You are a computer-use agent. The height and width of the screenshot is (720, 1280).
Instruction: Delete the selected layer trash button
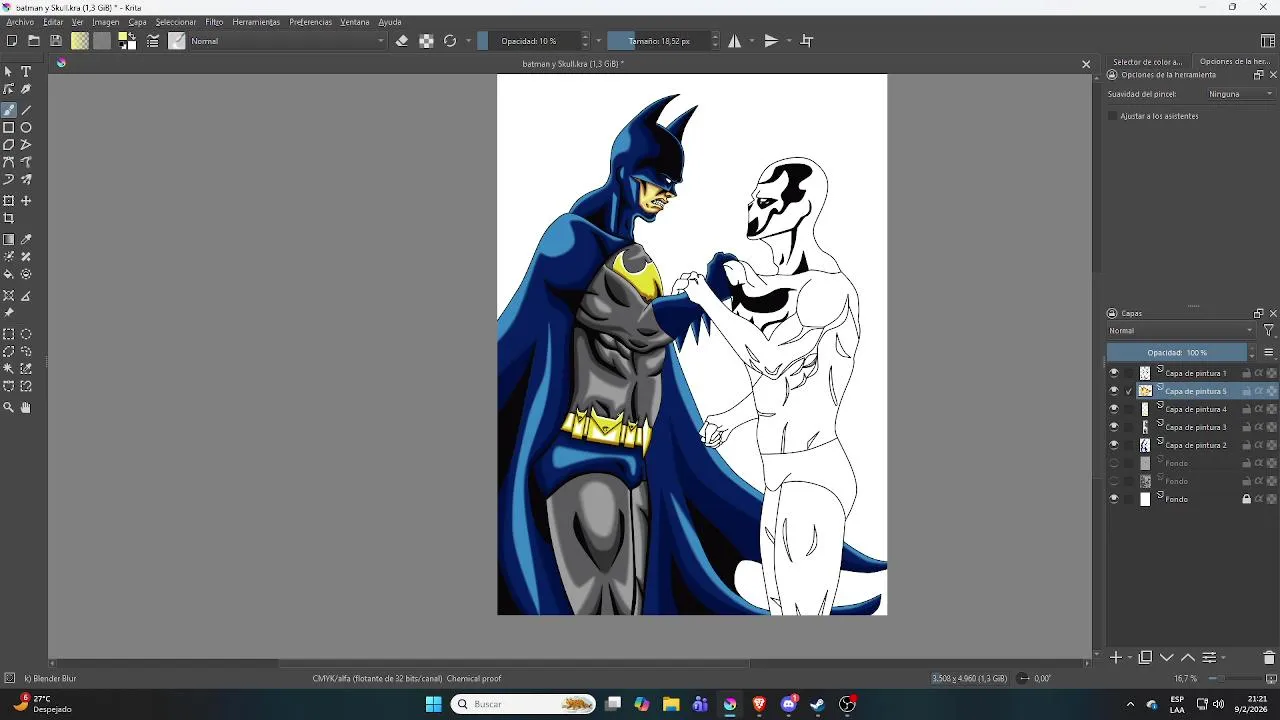pos(1269,658)
